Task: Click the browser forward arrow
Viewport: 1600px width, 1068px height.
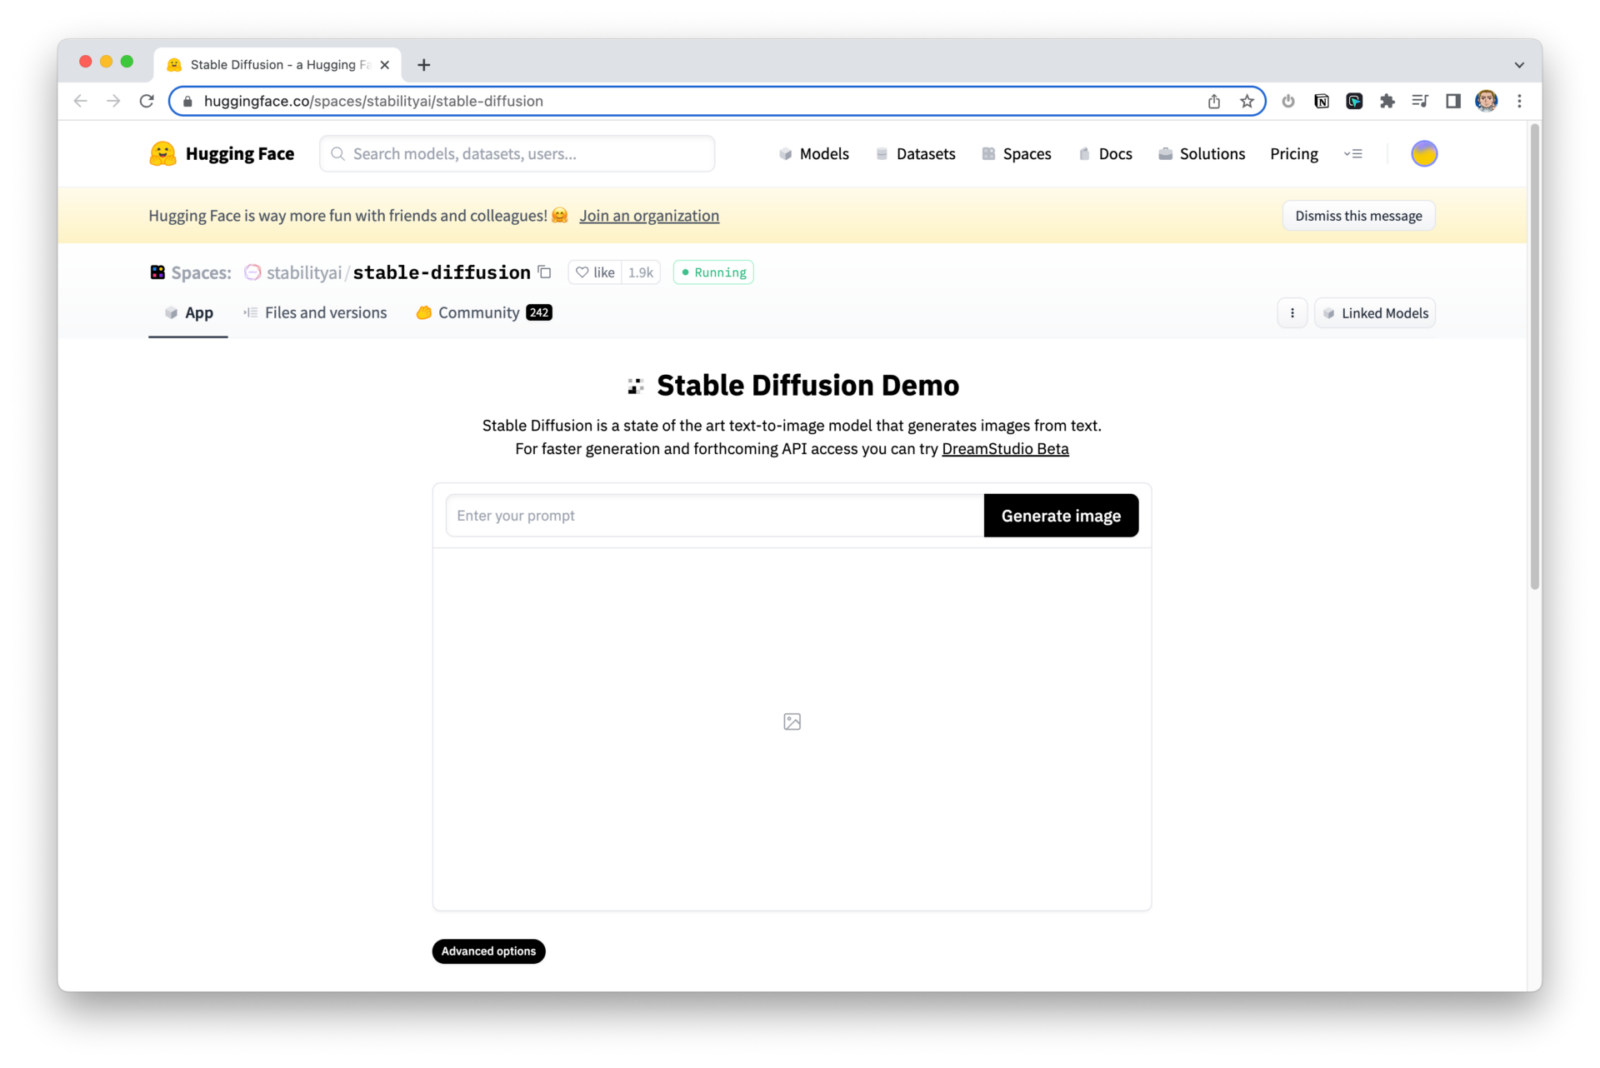Action: coord(113,101)
